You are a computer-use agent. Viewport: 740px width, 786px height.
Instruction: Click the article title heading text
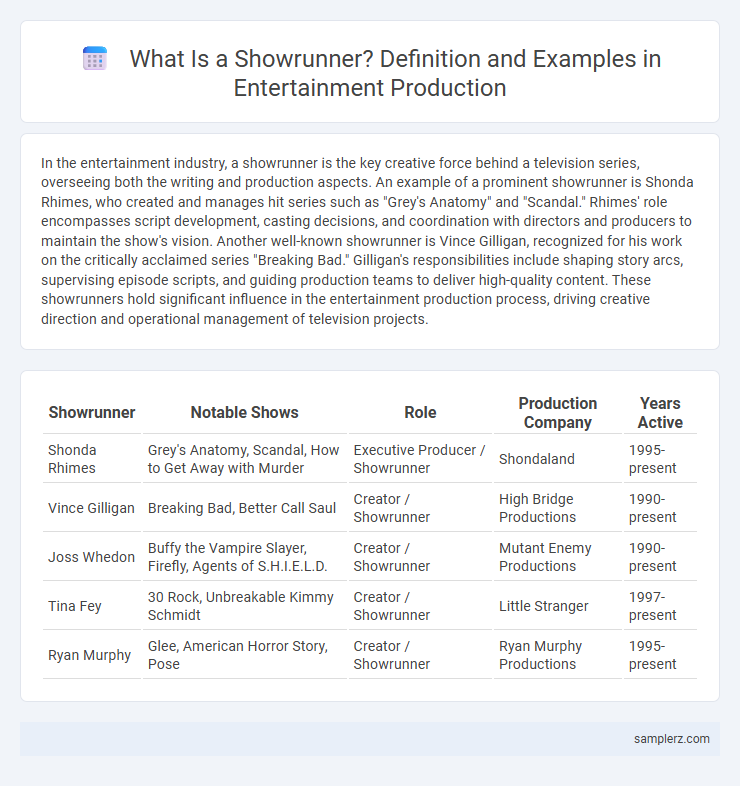395,73
